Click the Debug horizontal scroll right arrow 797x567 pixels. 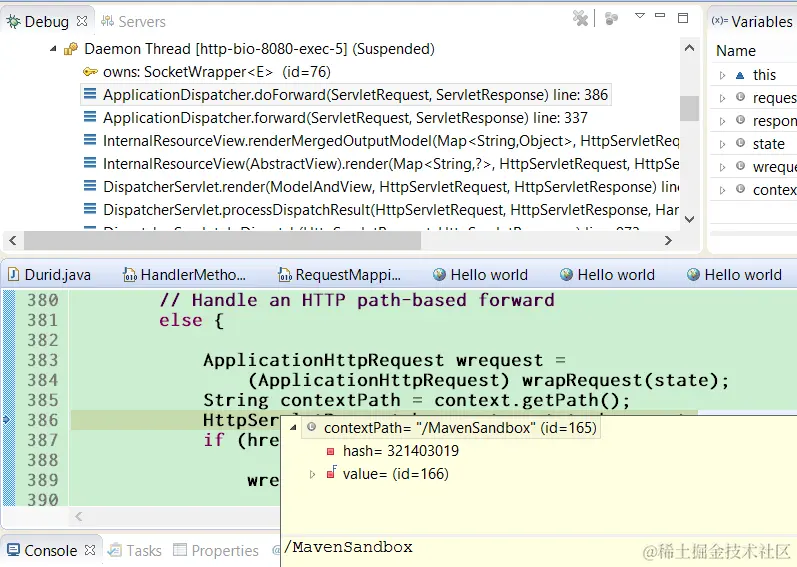click(x=668, y=240)
